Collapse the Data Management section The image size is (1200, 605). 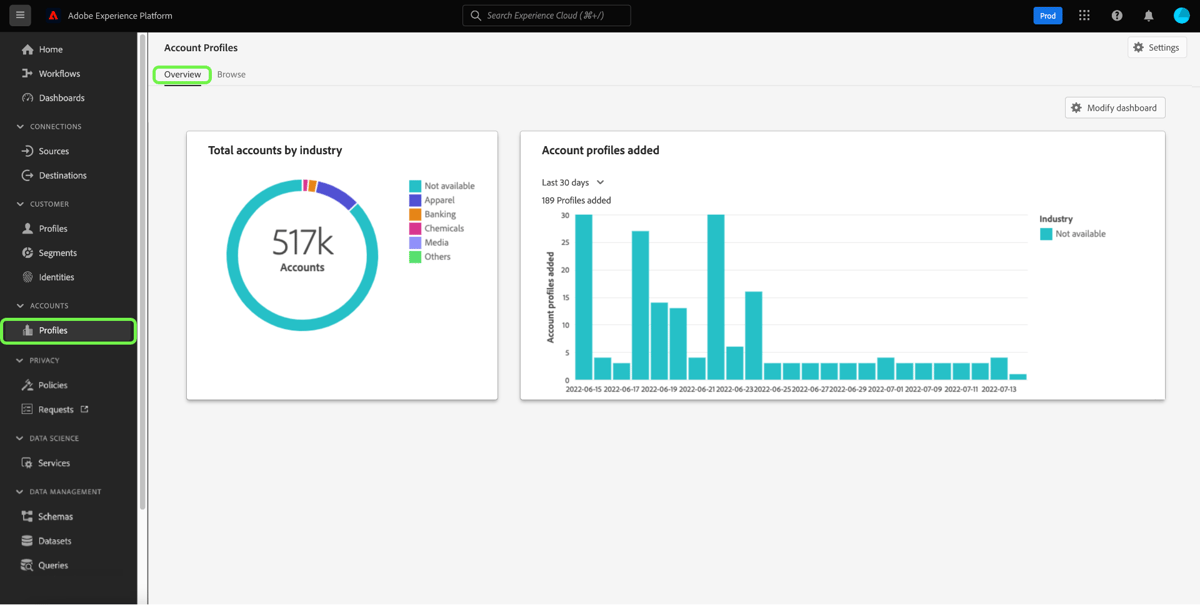[17, 491]
